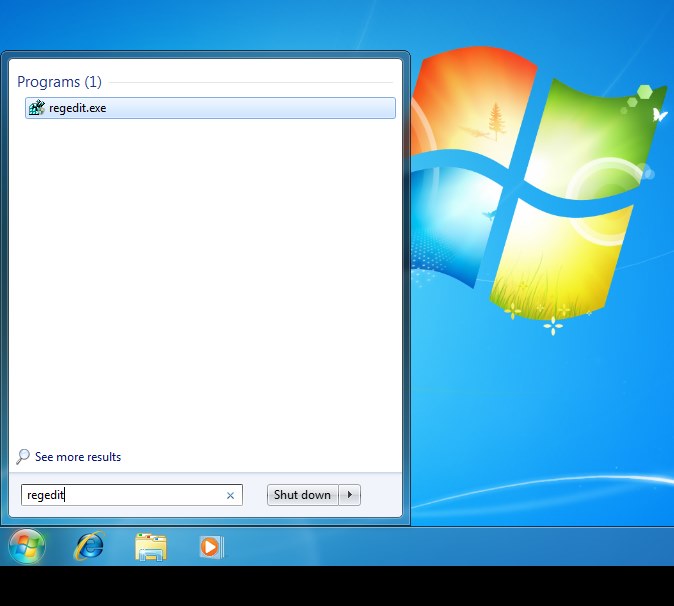Expand the shut down options arrow

(x=349, y=495)
